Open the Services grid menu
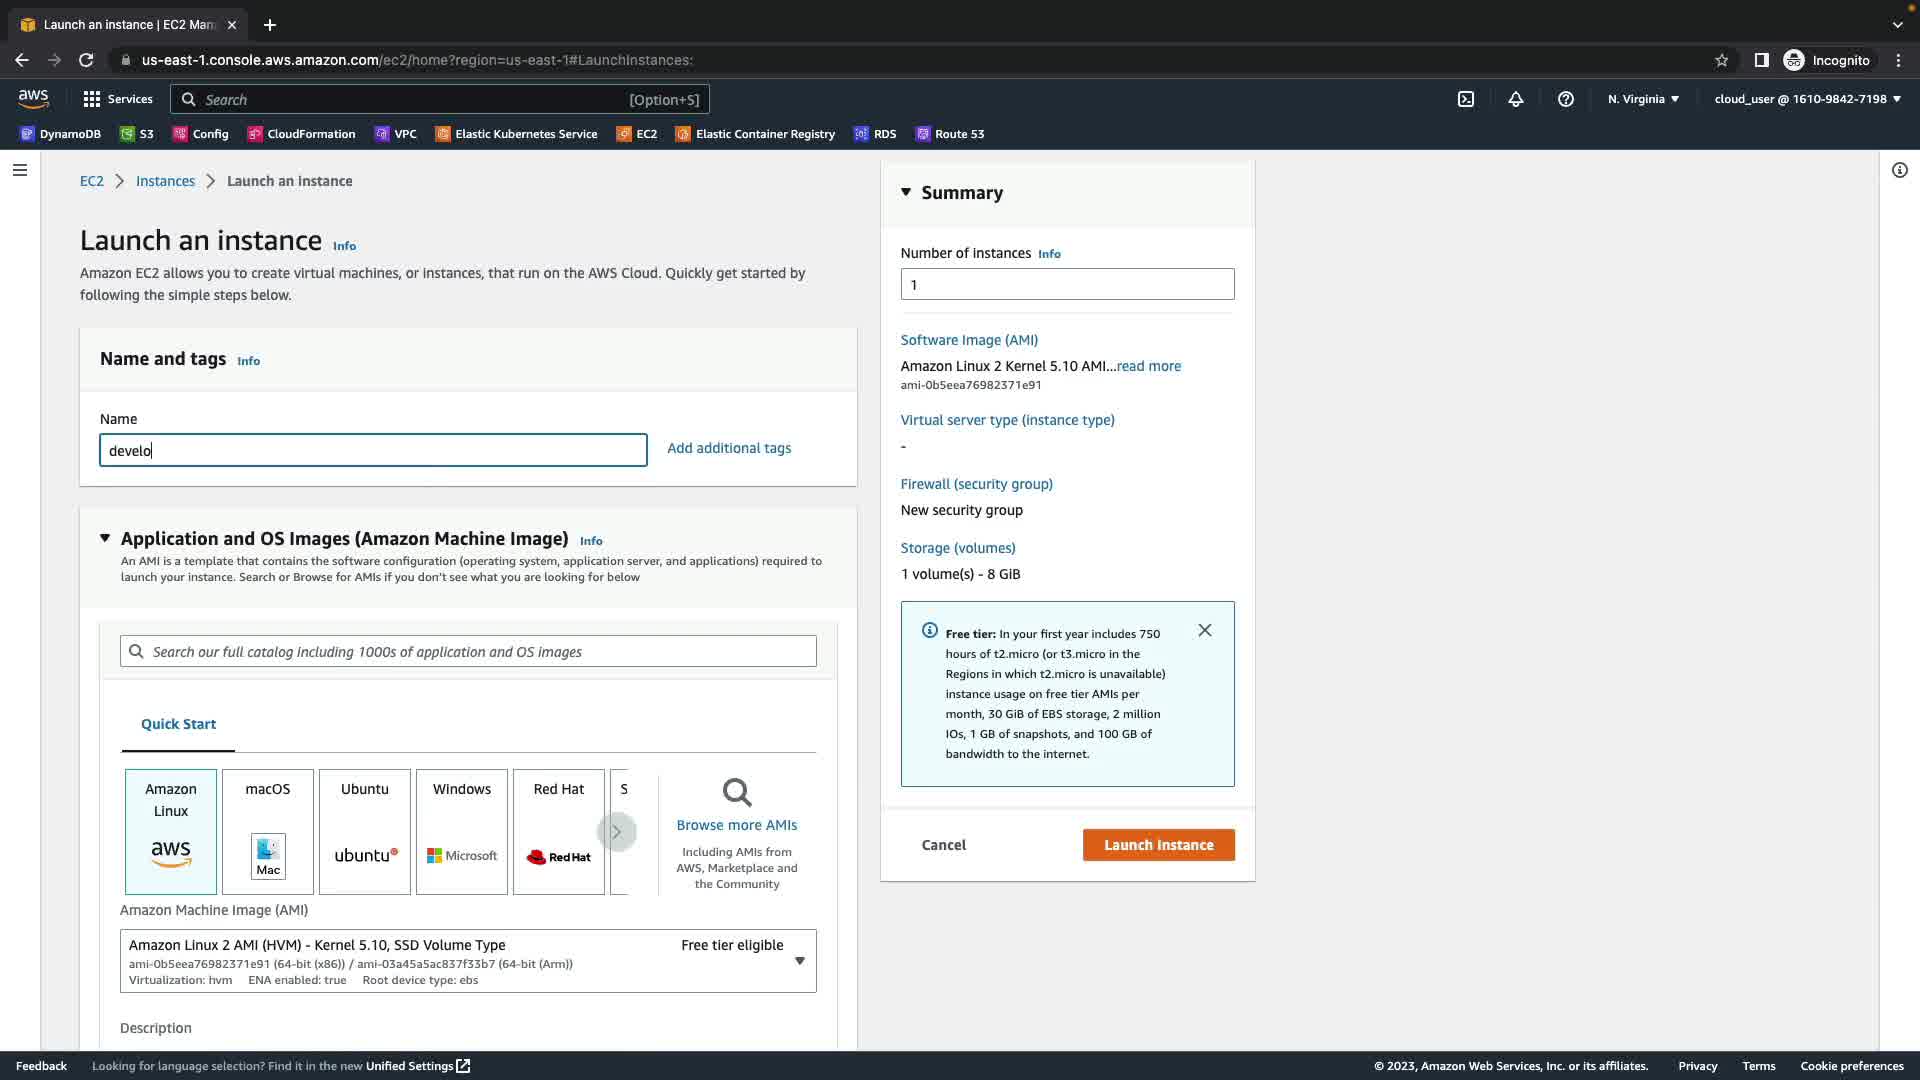Image resolution: width=1920 pixels, height=1080 pixels. [x=118, y=99]
